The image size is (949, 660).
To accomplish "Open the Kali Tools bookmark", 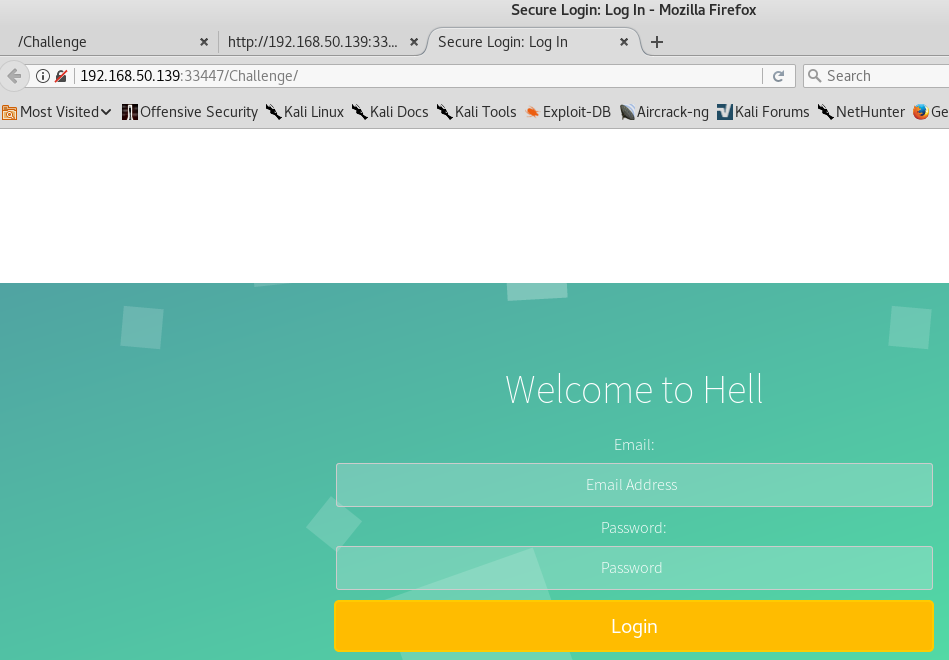I will [477, 112].
